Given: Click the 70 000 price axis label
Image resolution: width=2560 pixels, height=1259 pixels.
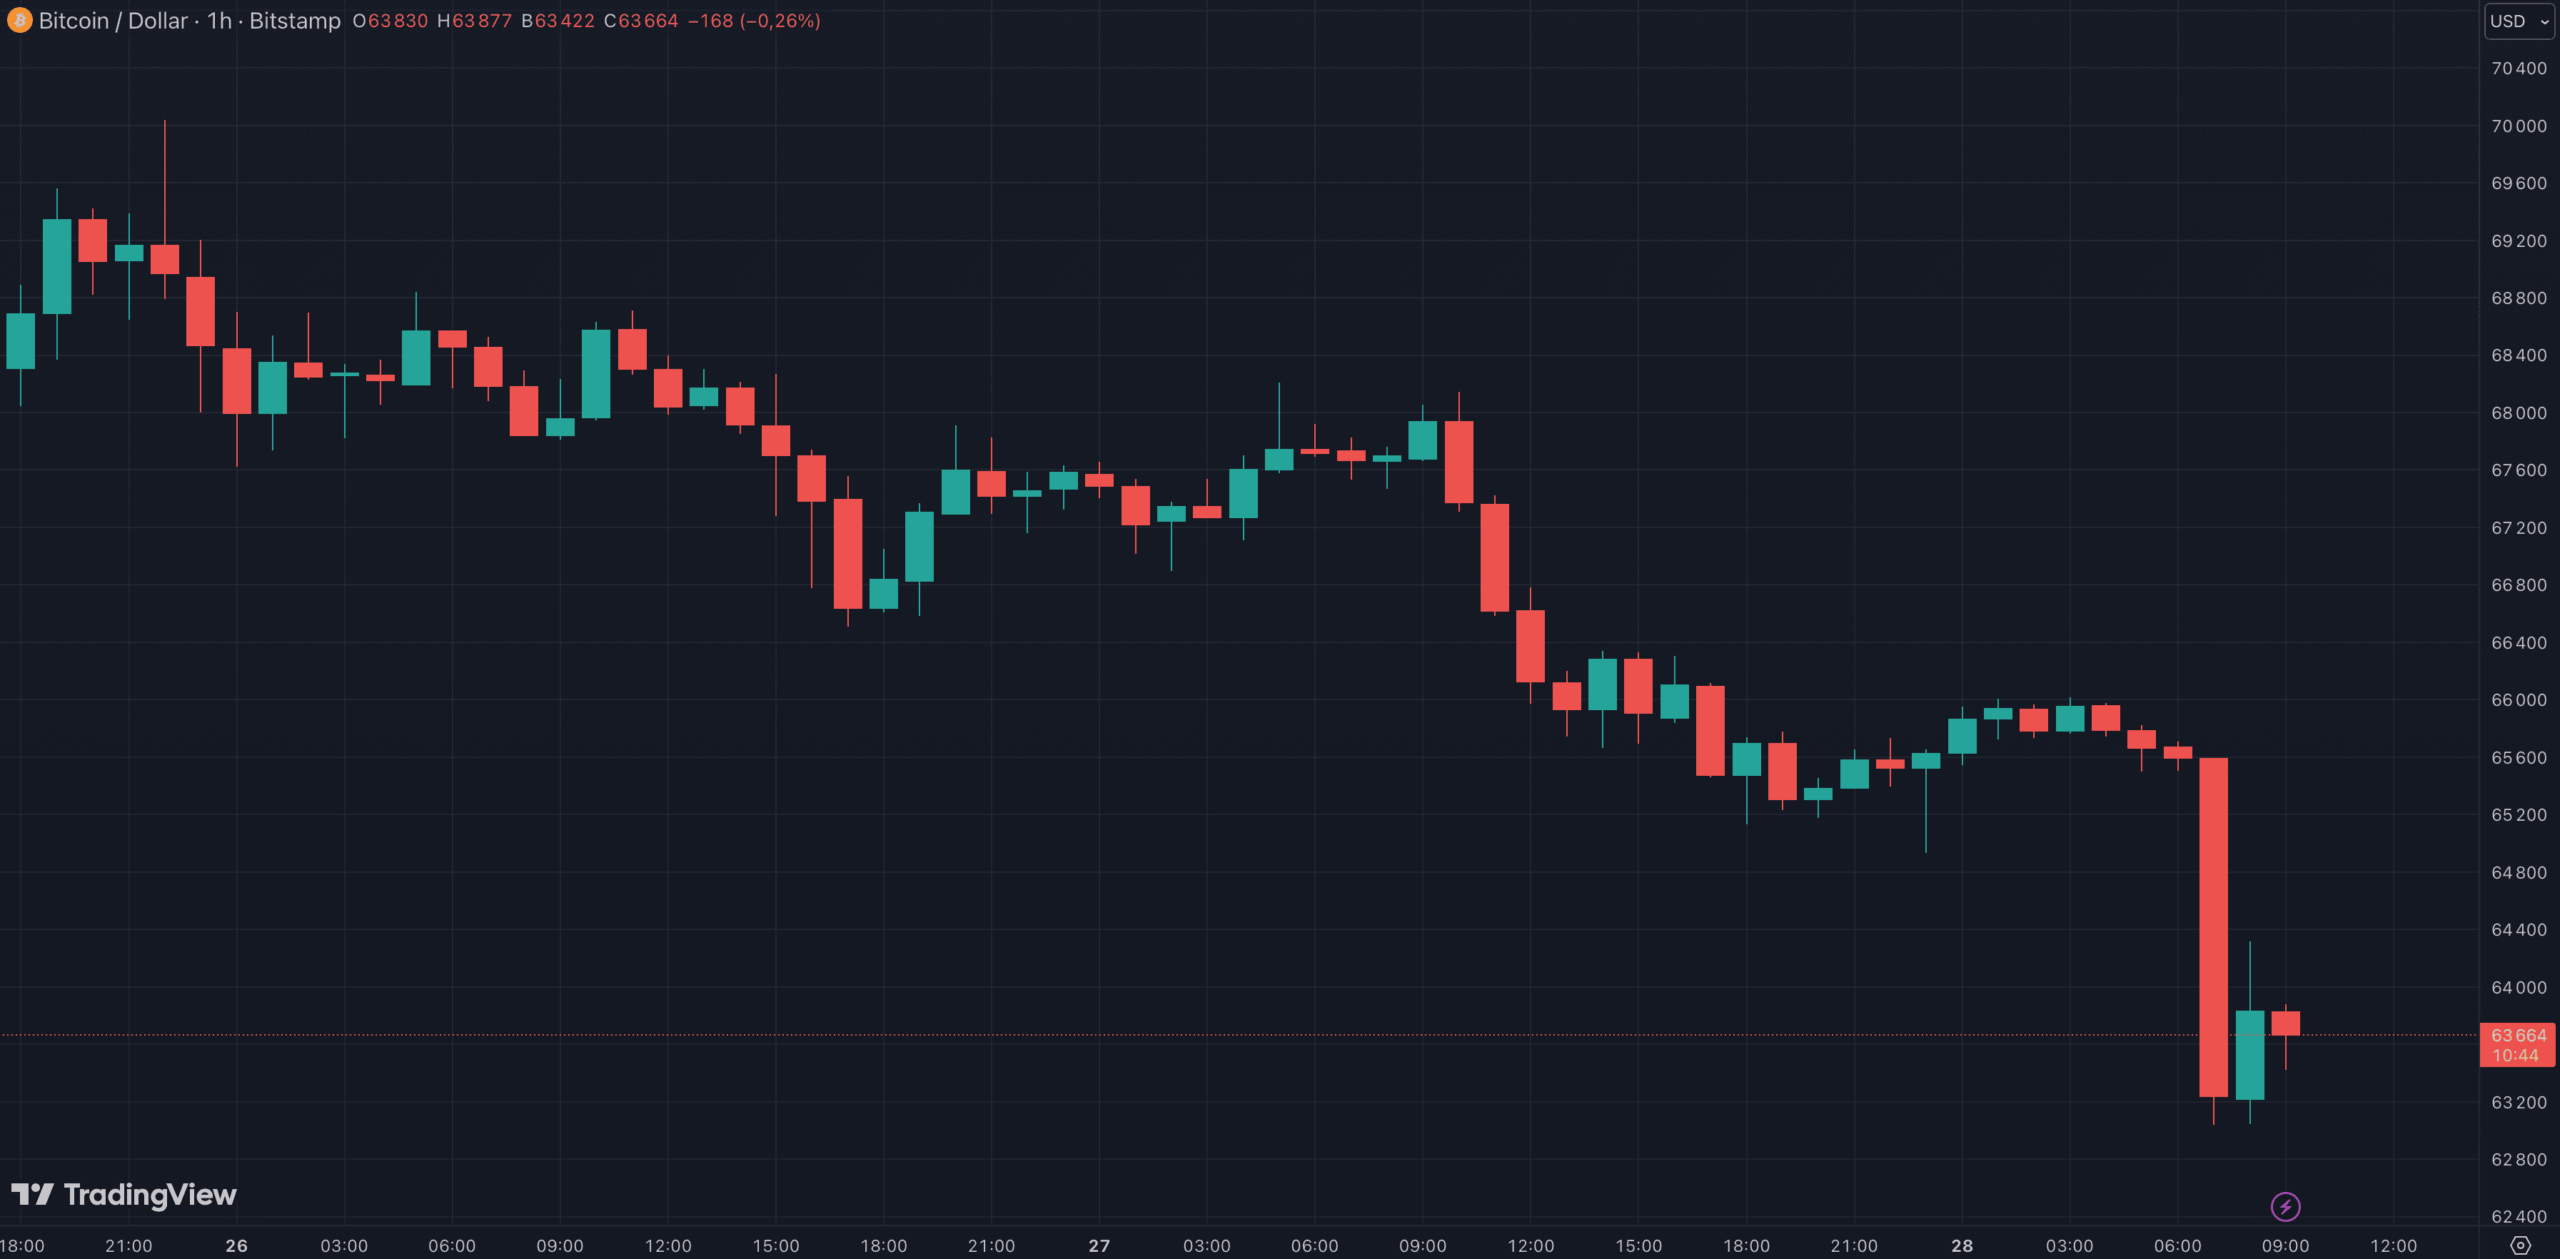Looking at the screenshot, I should pyautogui.click(x=2518, y=126).
